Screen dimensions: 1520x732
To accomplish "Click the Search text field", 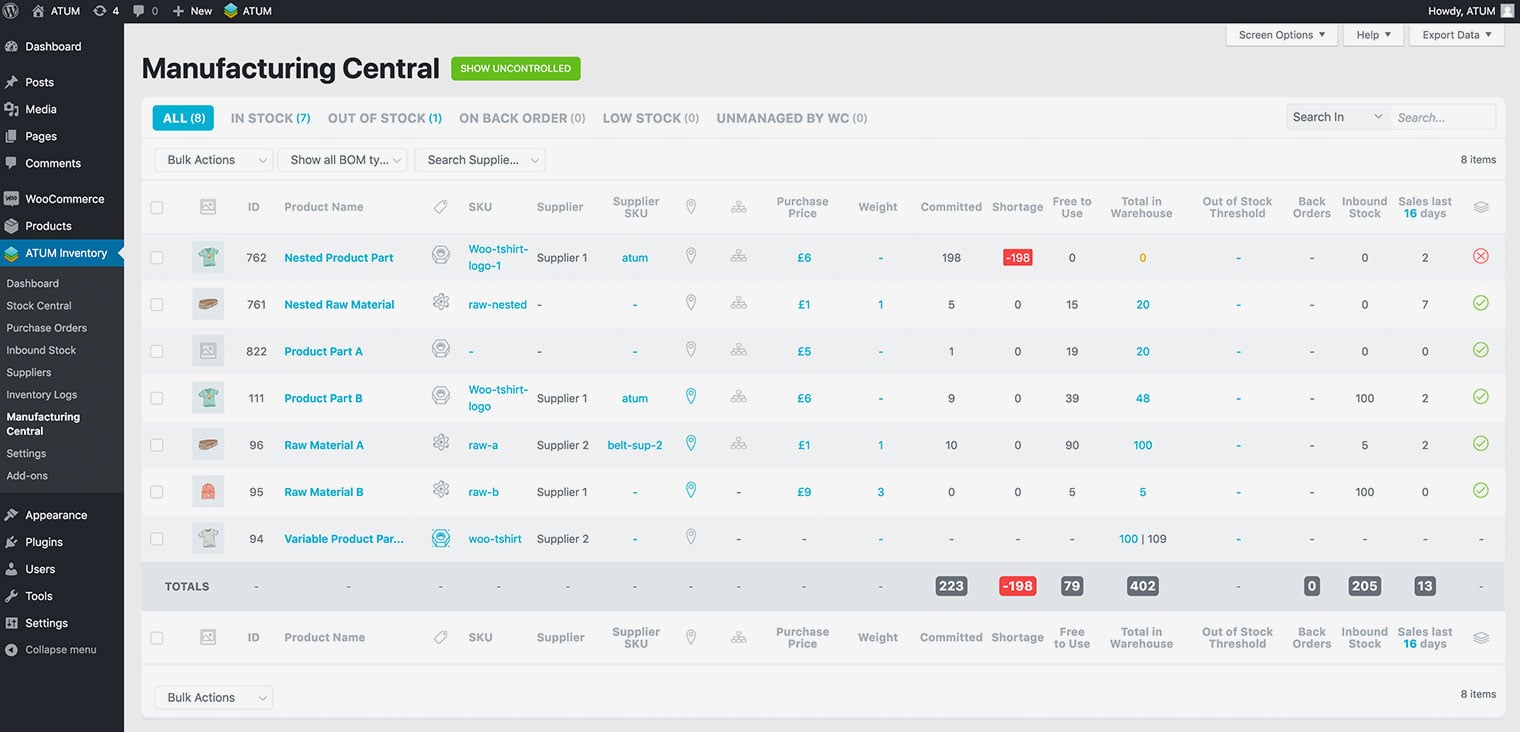I will pyautogui.click(x=1441, y=117).
